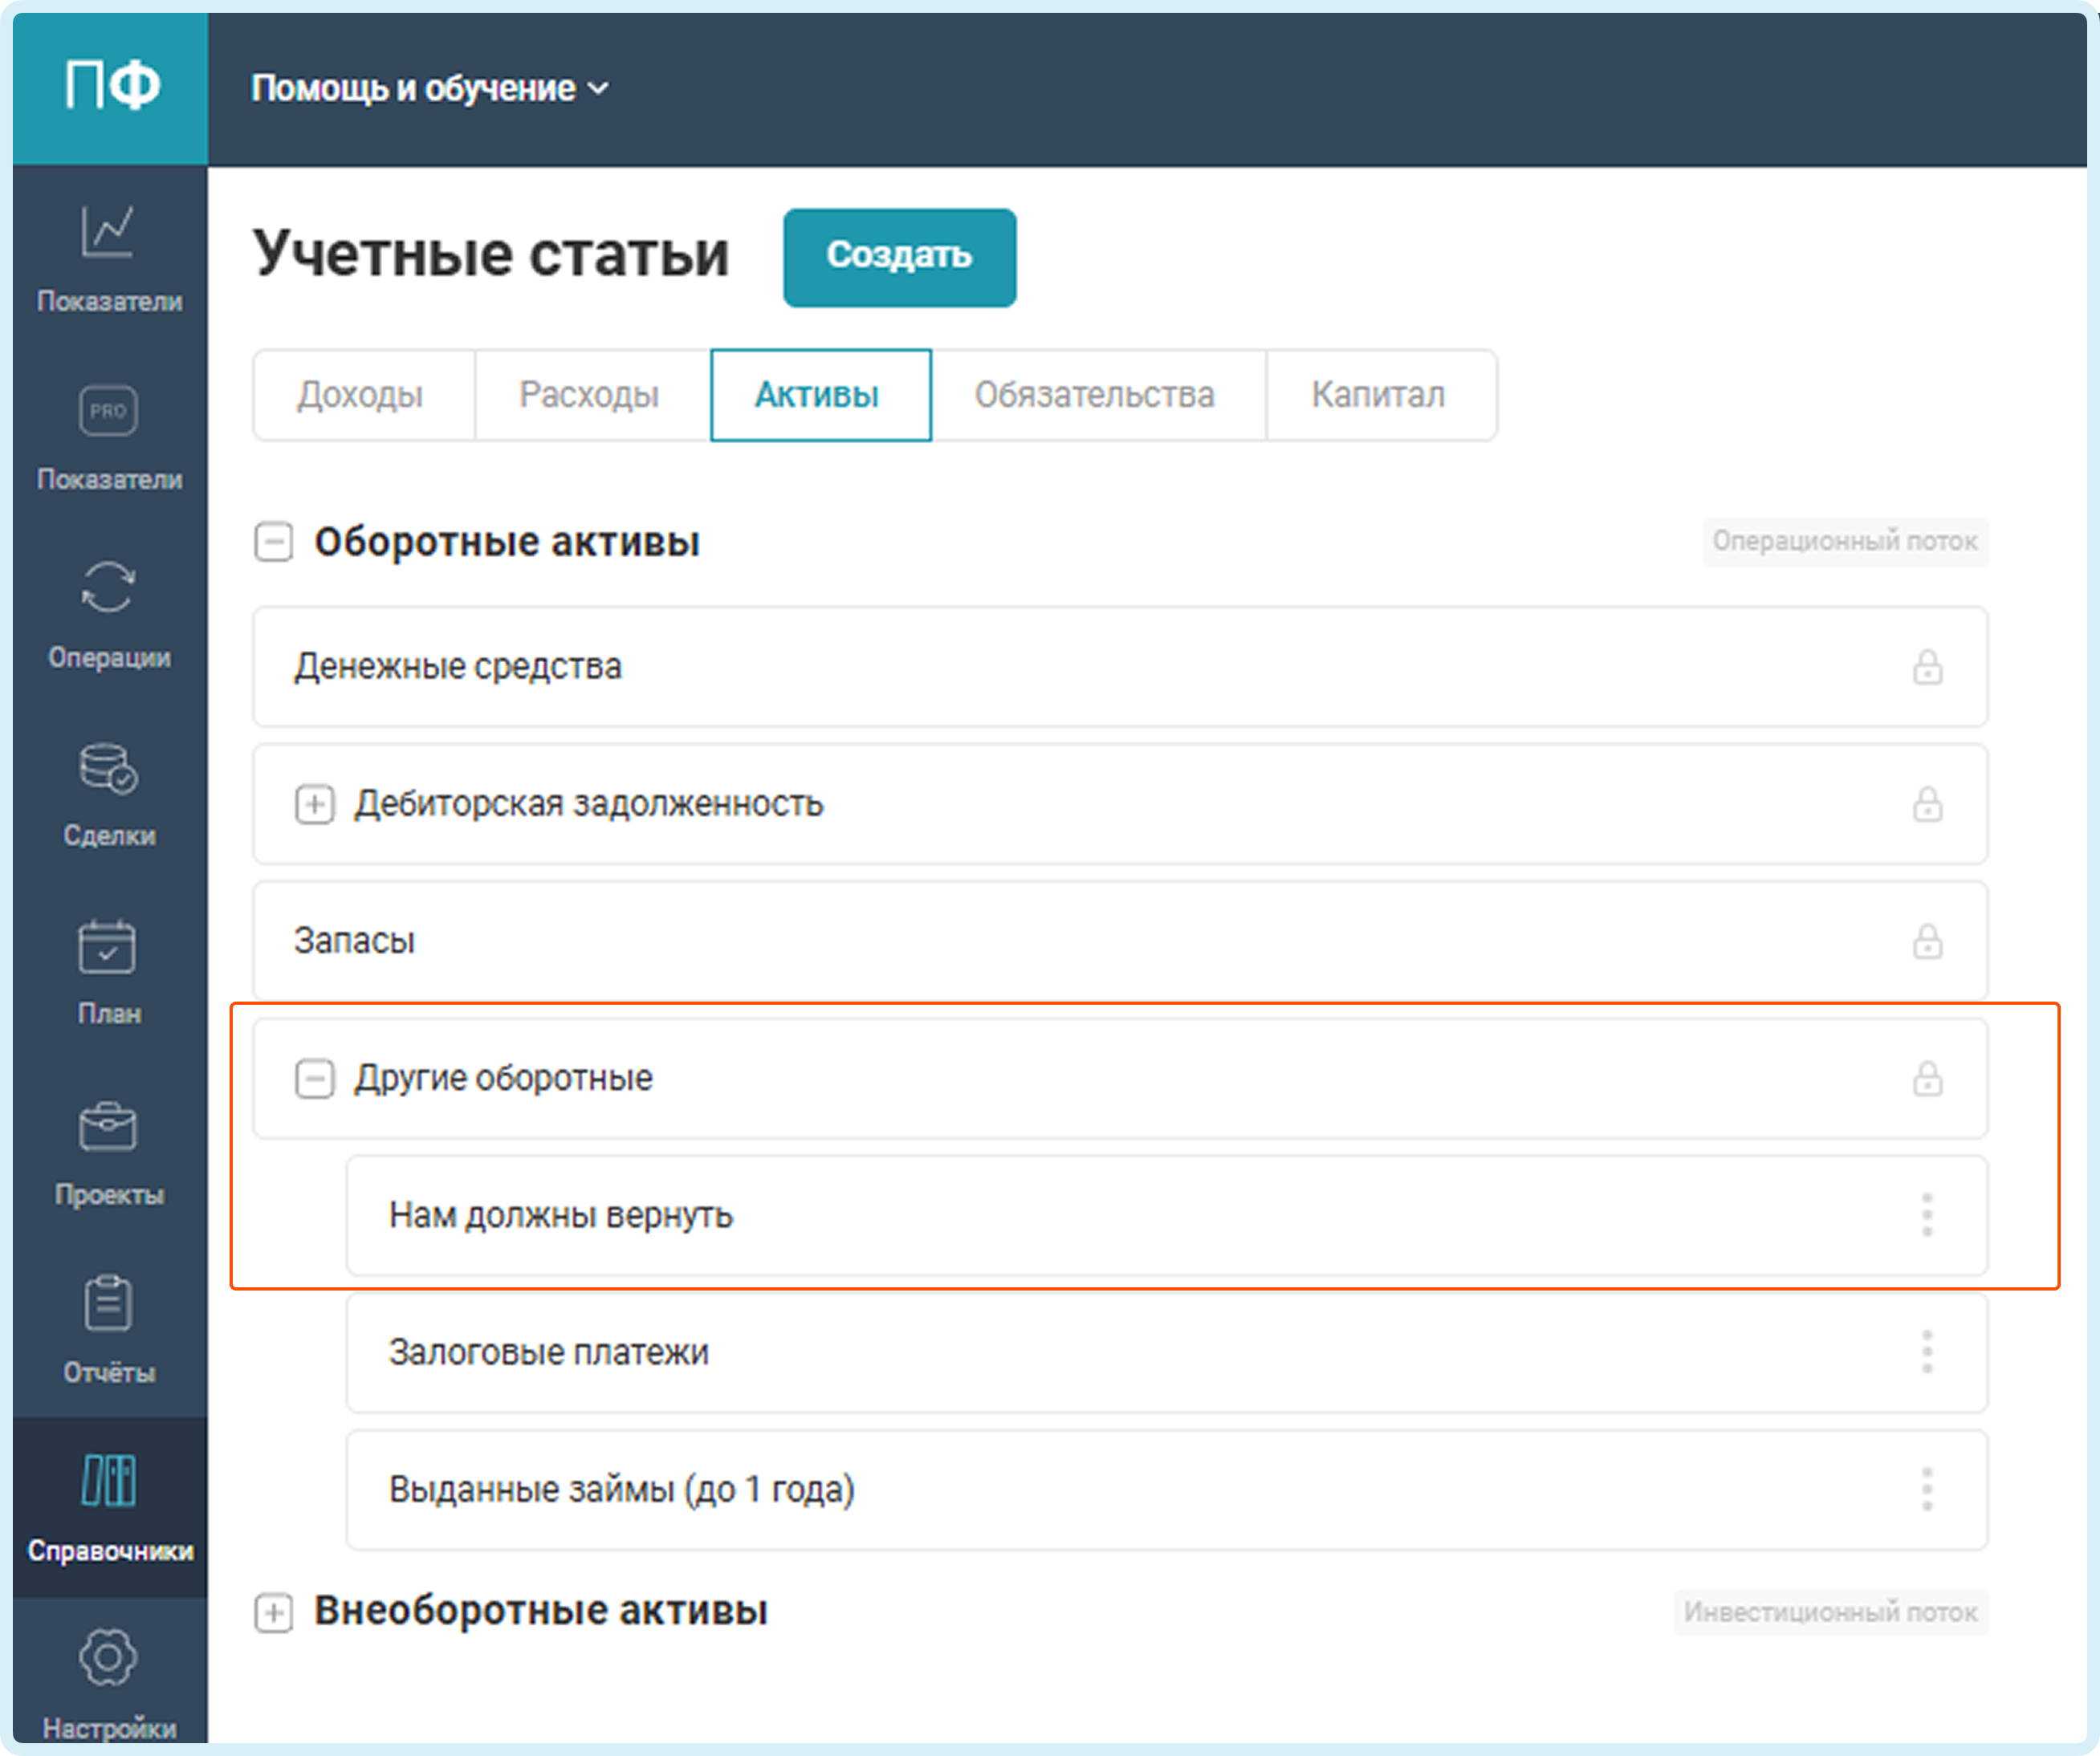Screen dimensions: 2100x1756
Task: Open the PRO Показатели sidebar section
Action: (x=108, y=411)
